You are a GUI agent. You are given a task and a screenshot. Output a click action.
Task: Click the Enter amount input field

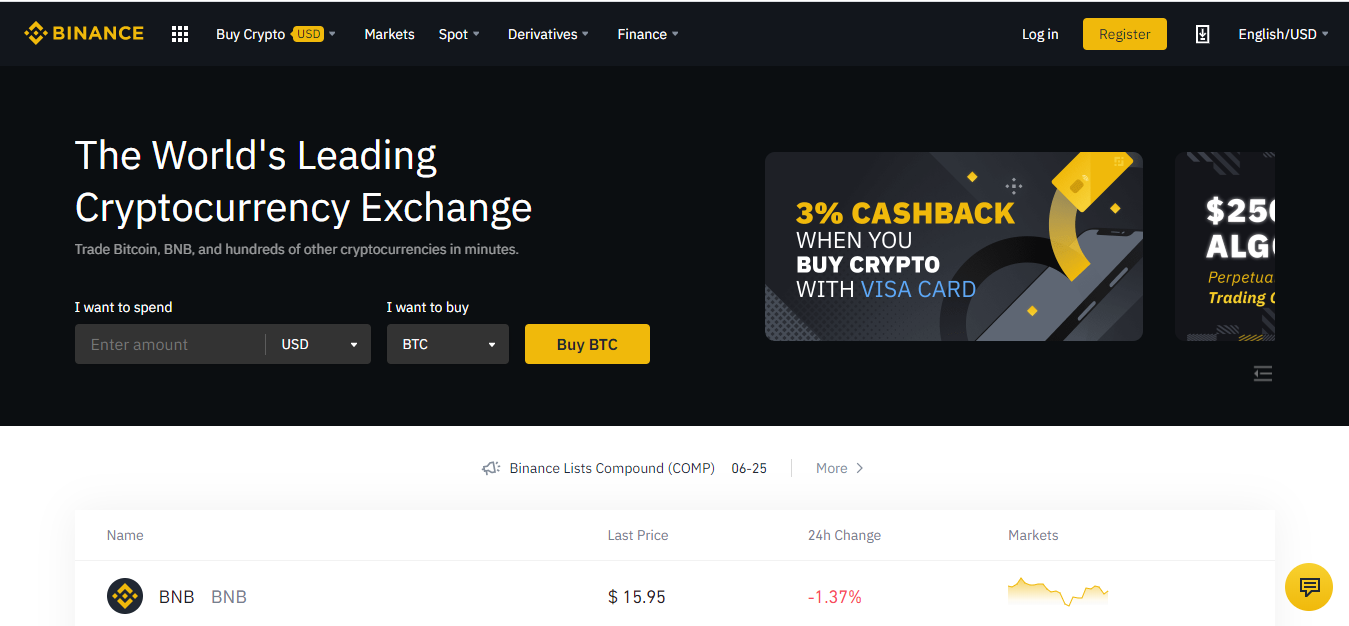coord(170,344)
